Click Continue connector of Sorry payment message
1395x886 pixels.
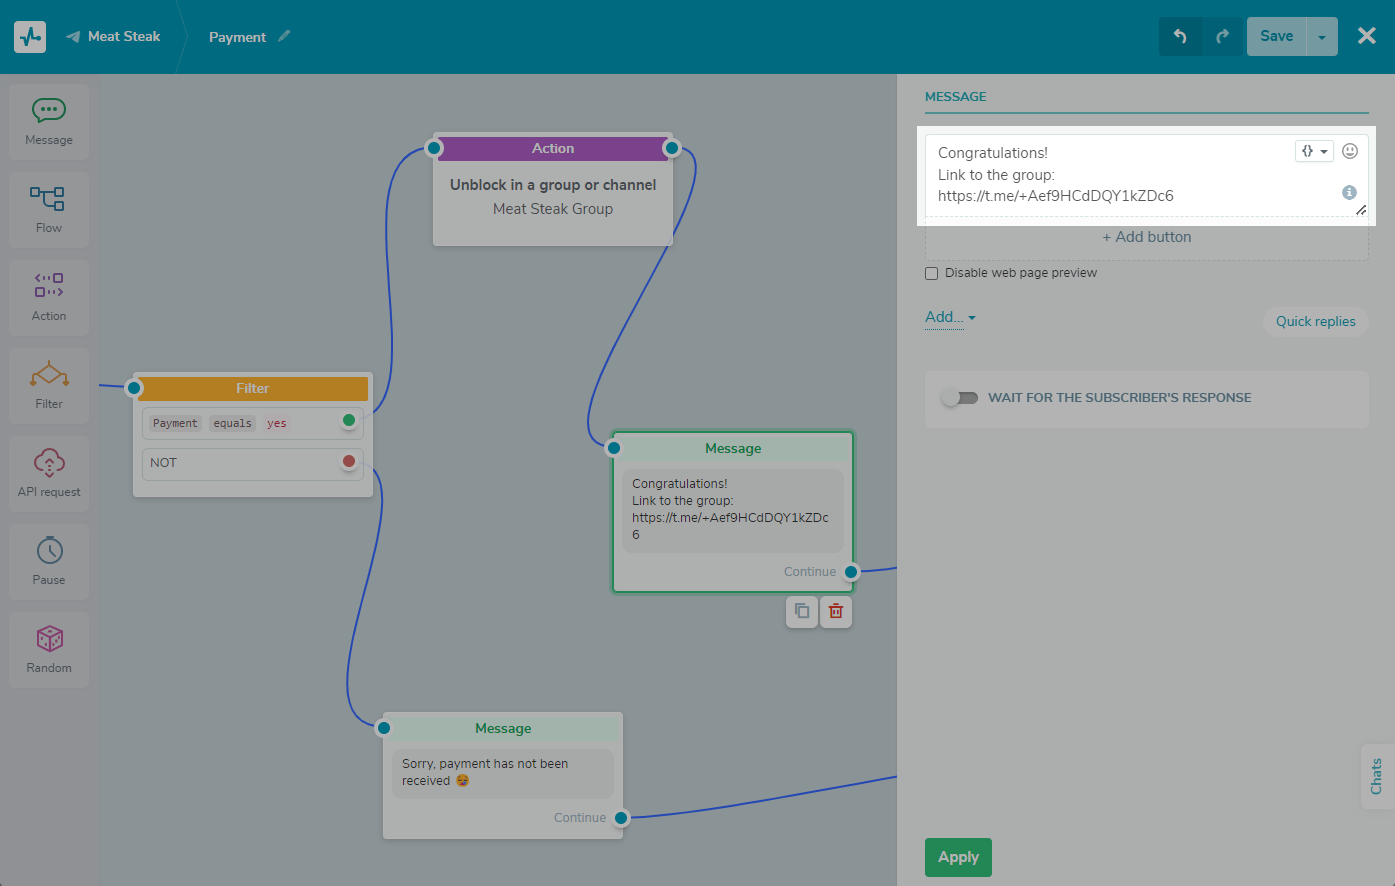(x=621, y=818)
